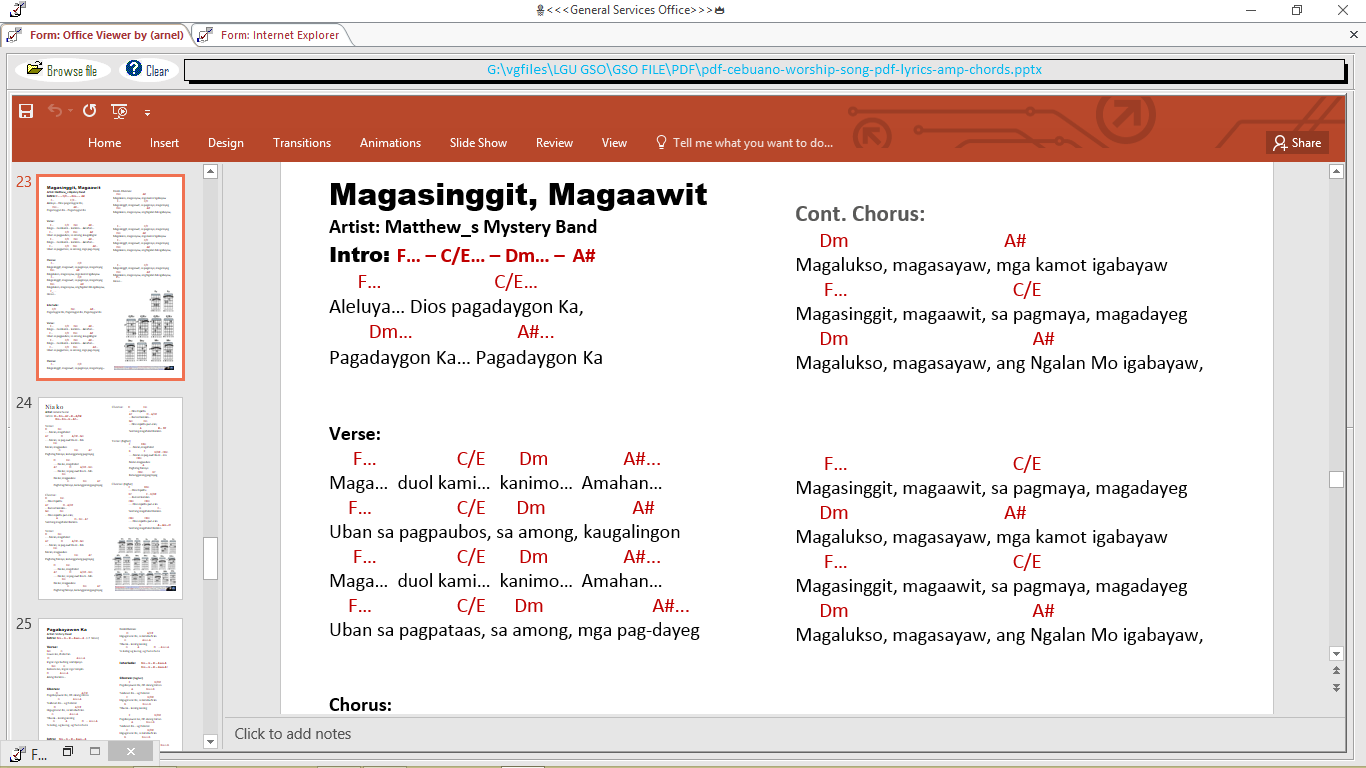Go to previous slide double-arrow button

click(1336, 672)
